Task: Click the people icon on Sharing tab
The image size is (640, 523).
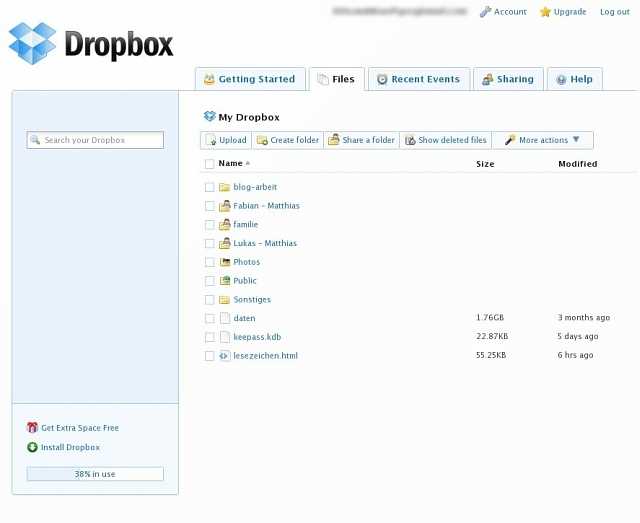Action: tap(487, 79)
